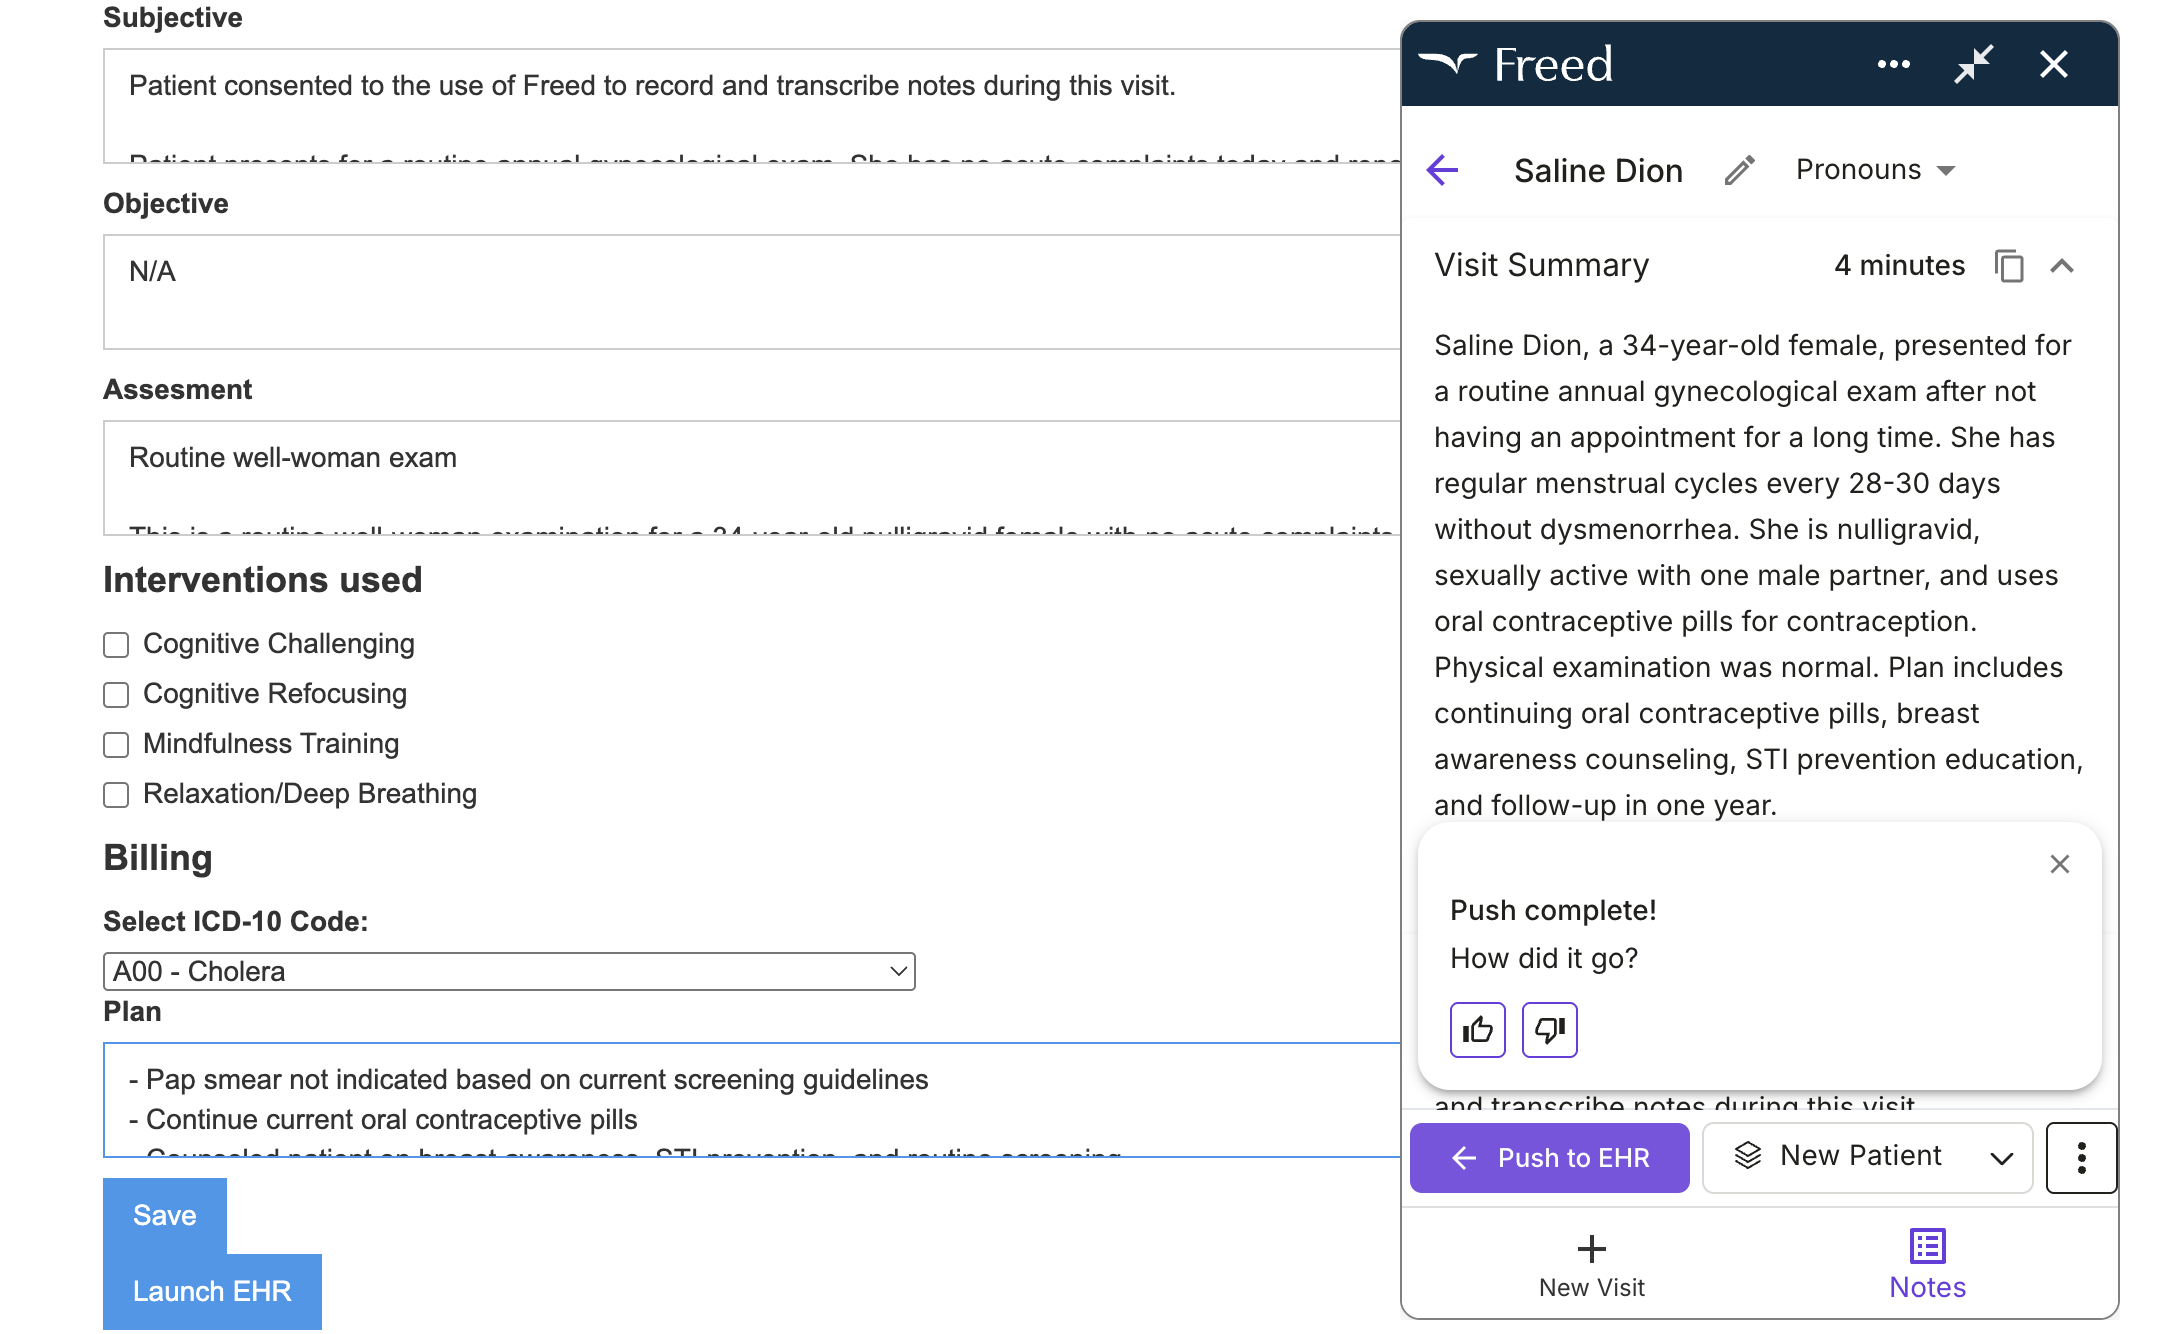This screenshot has width=2168, height=1334.
Task: Check the Mindfulness Training option
Action: click(x=116, y=744)
